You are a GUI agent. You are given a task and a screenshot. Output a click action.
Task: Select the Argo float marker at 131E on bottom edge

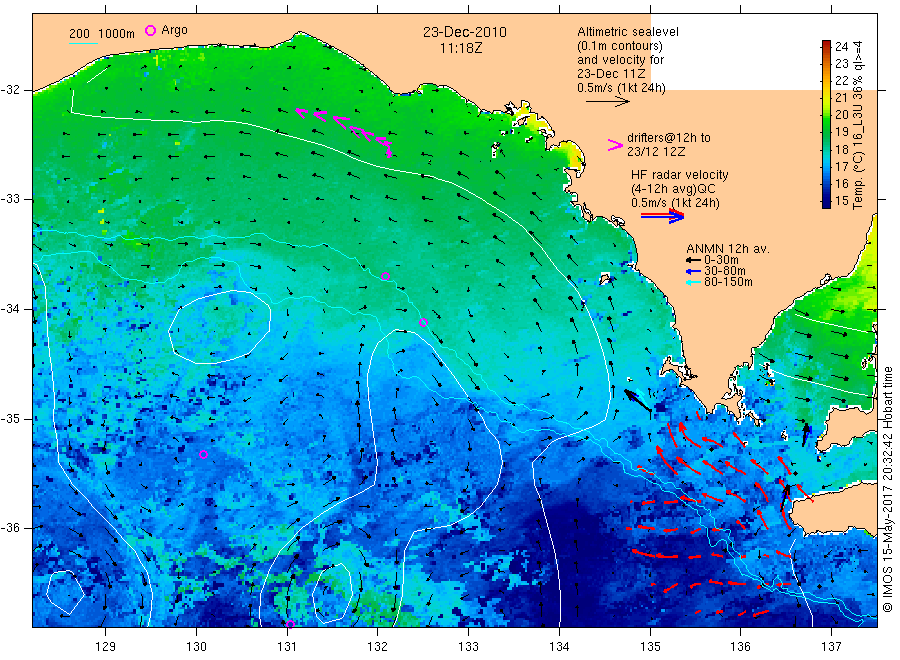290,624
